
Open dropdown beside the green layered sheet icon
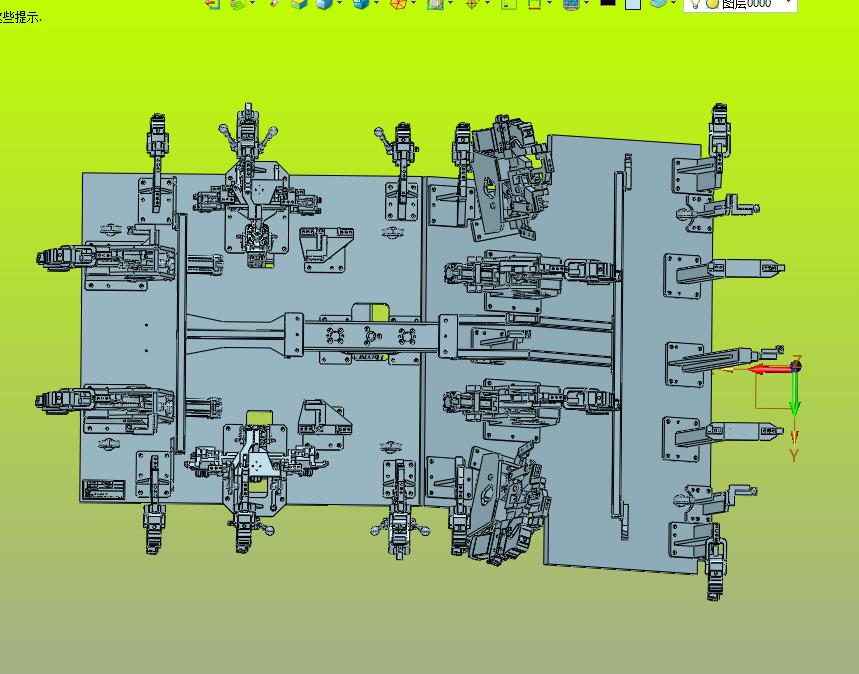tap(252, 3)
